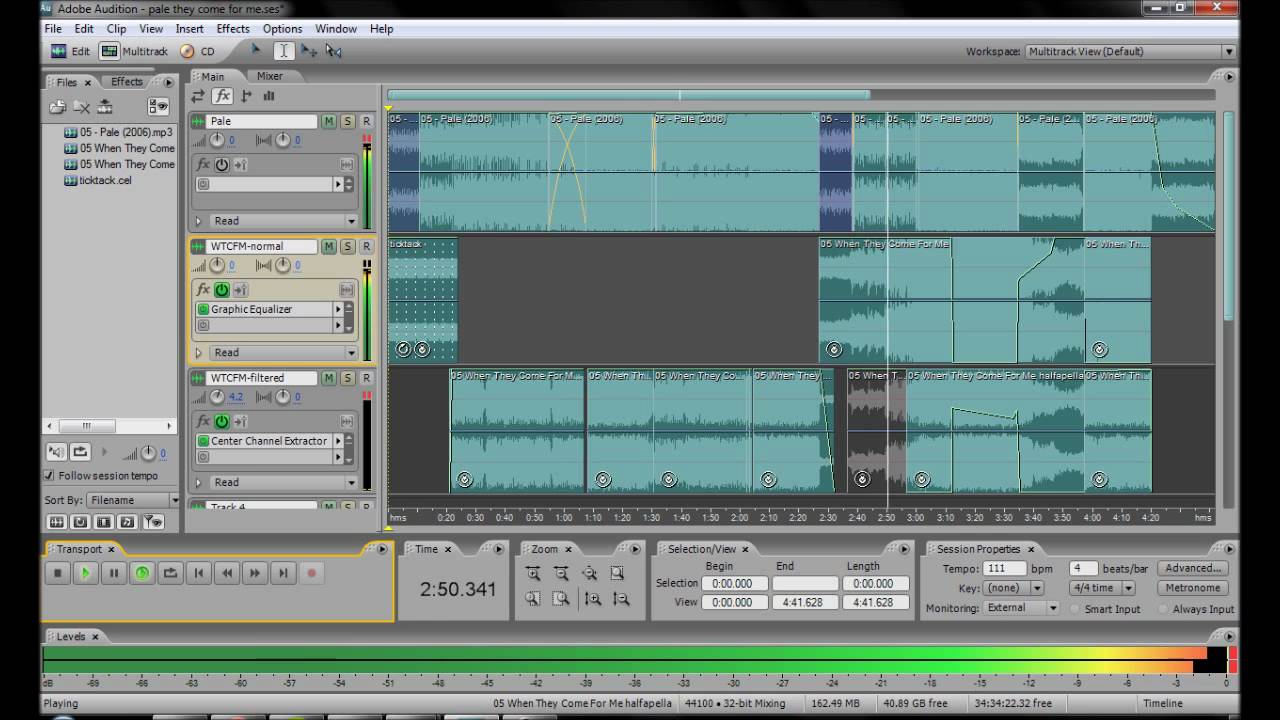Screen dimensions: 1280x720
Task: Click the Advanced button in Session Properties
Action: (x=1193, y=568)
